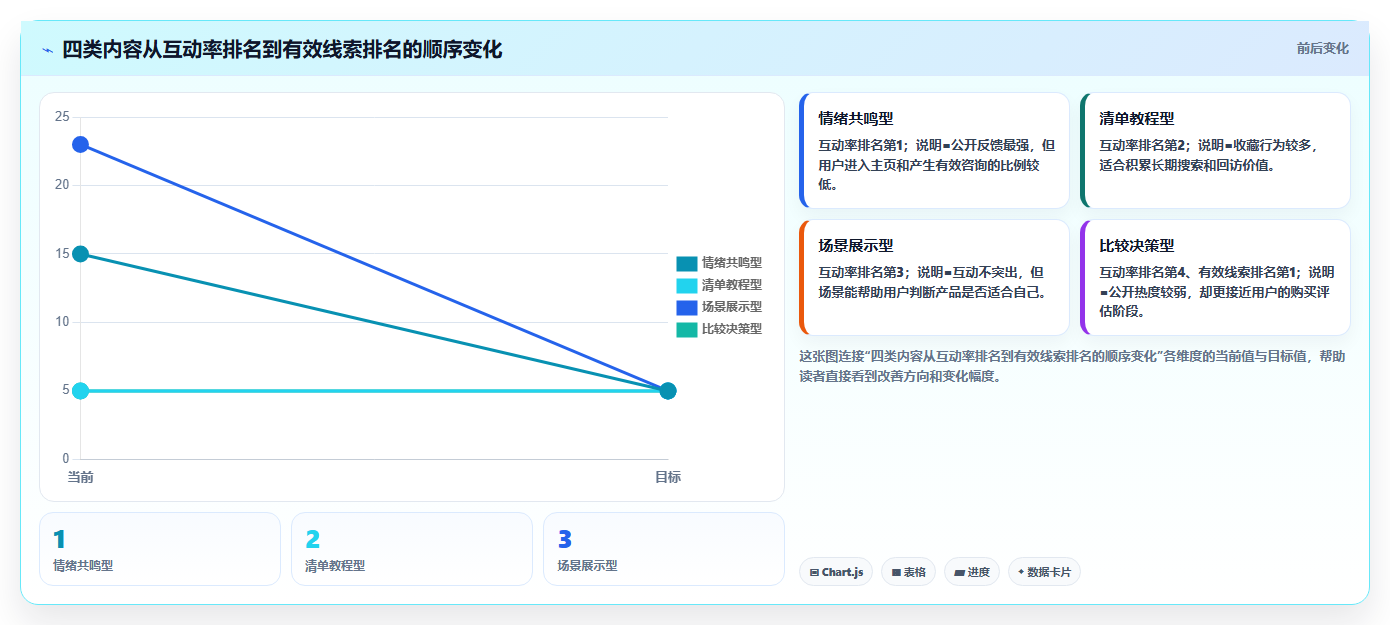
Task: Click the 目标 axis label
Action: click(668, 478)
